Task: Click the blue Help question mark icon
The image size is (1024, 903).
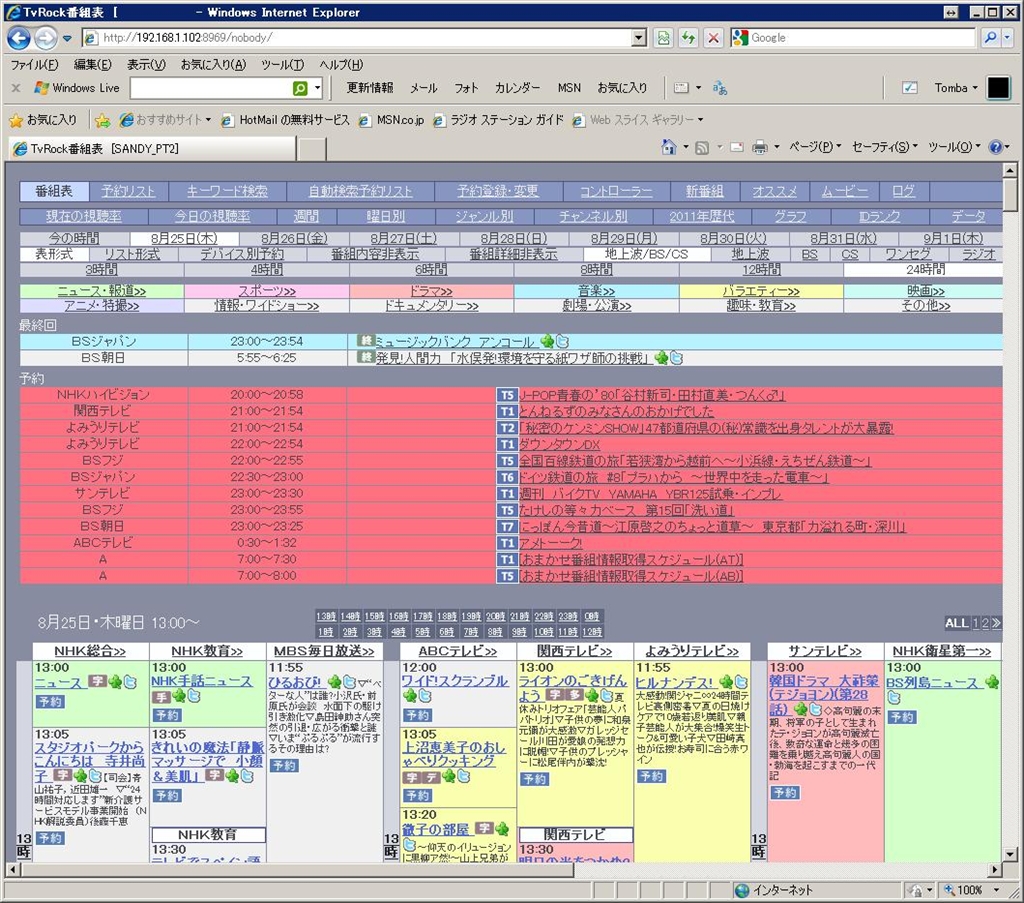Action: click(995, 147)
